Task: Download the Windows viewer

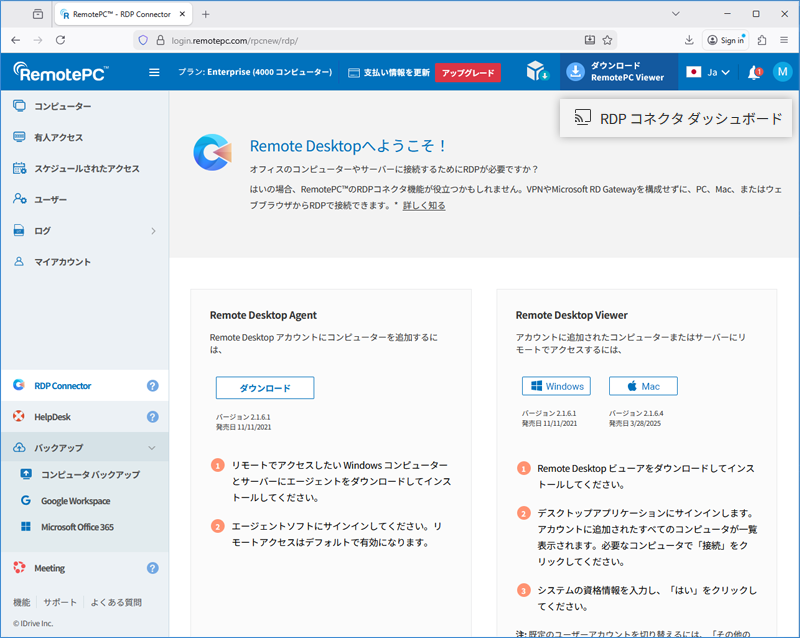Action: (556, 386)
